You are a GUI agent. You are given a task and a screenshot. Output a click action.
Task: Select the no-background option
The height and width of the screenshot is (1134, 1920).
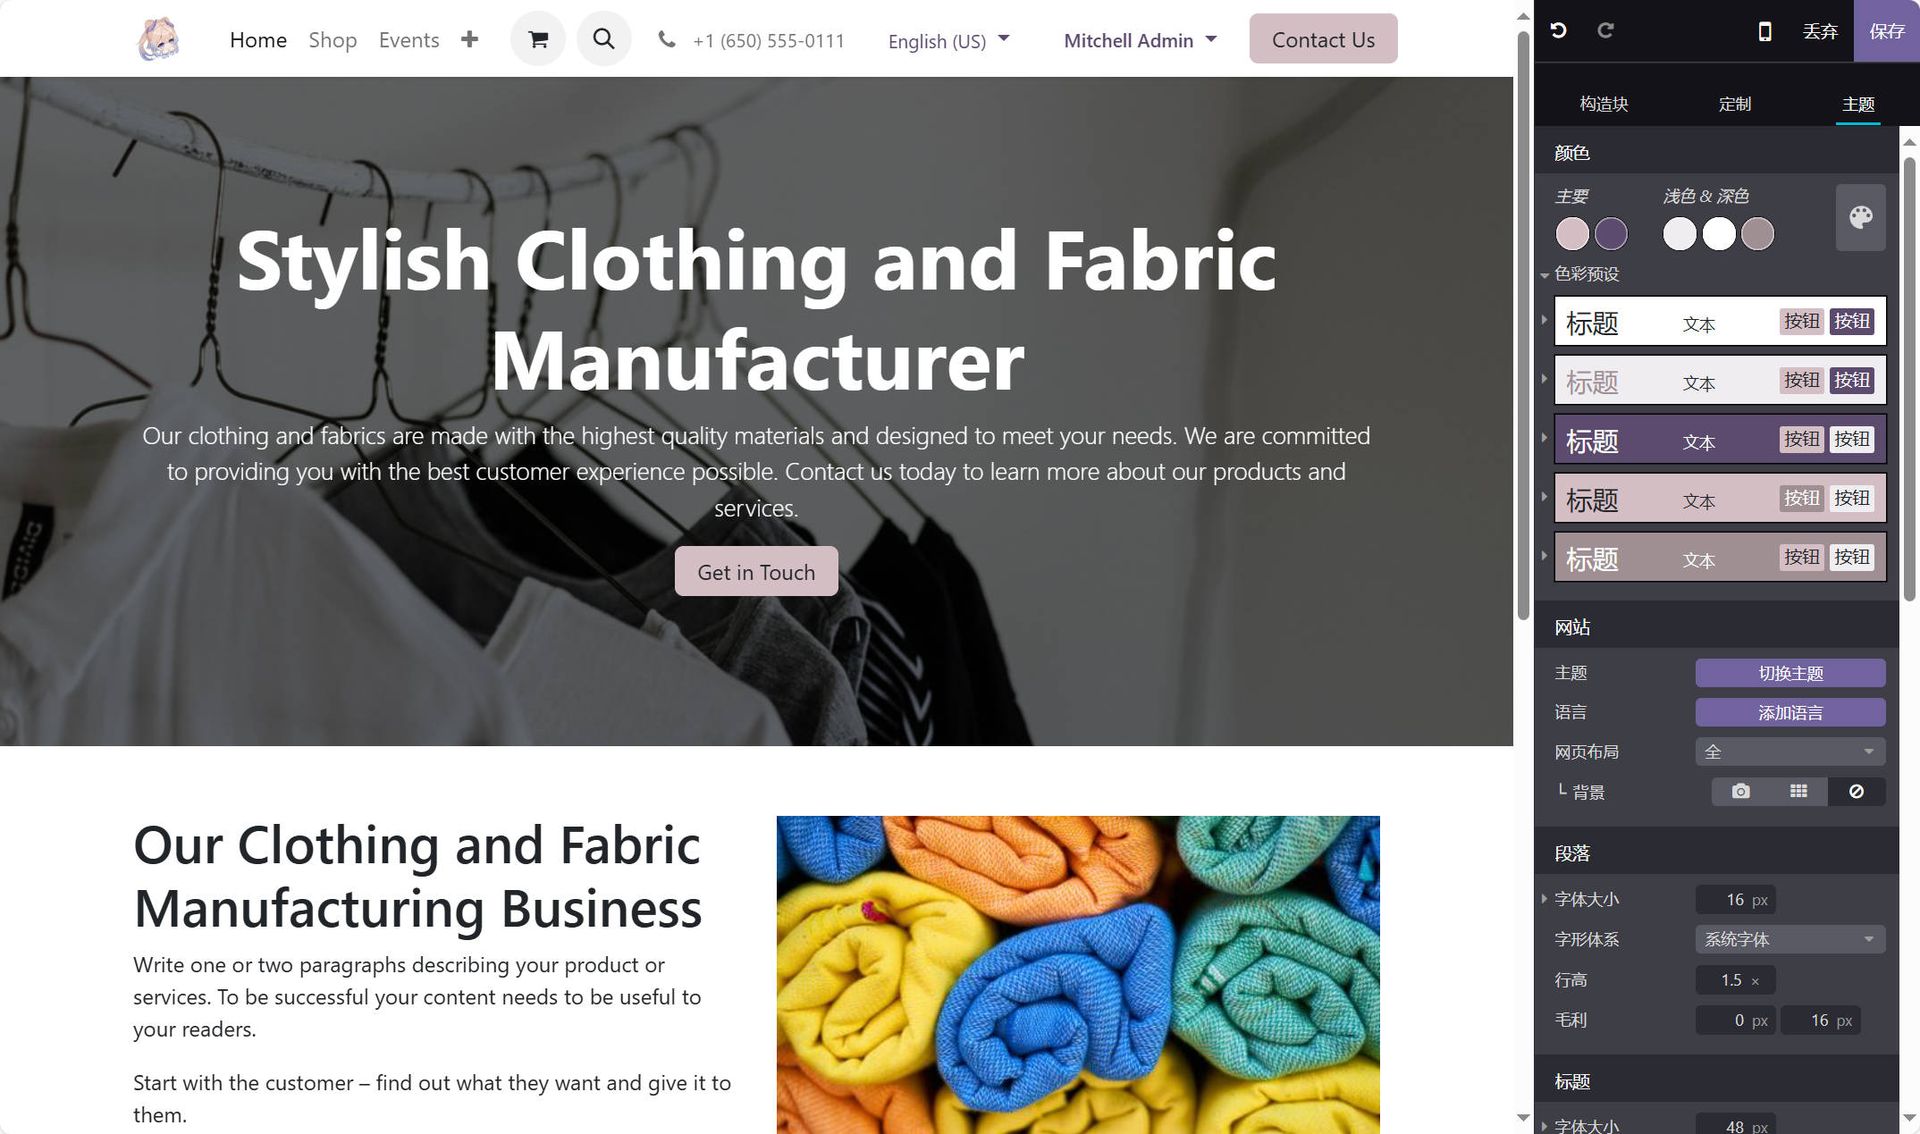[1856, 791]
